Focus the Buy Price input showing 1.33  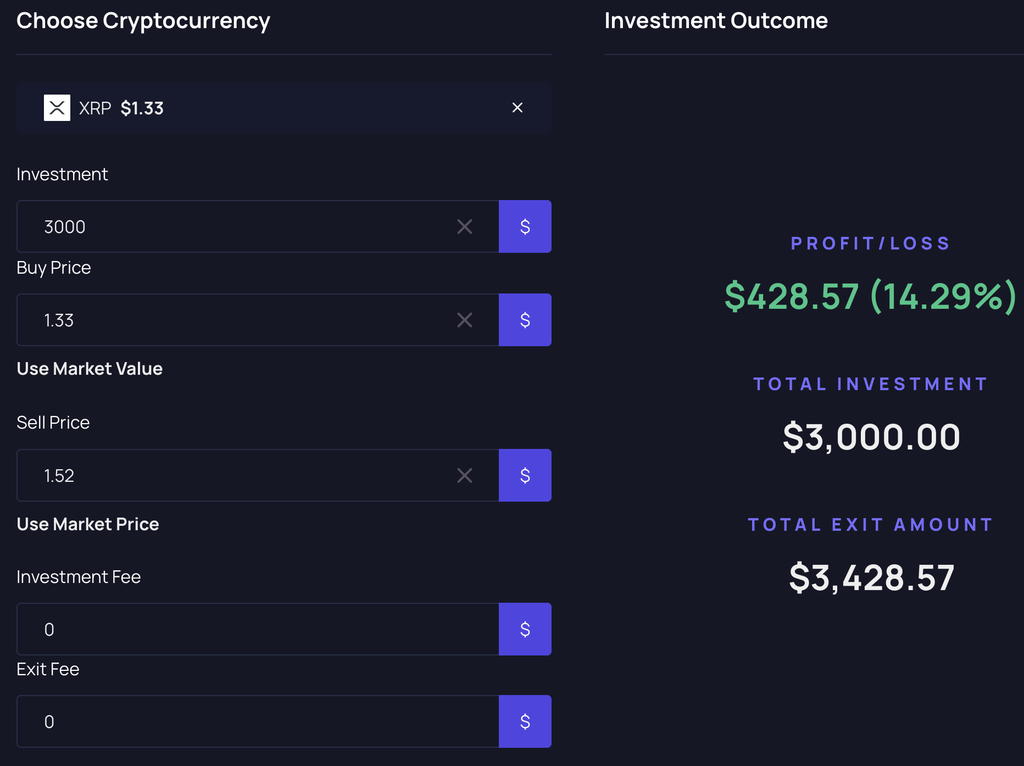pyautogui.click(x=257, y=320)
